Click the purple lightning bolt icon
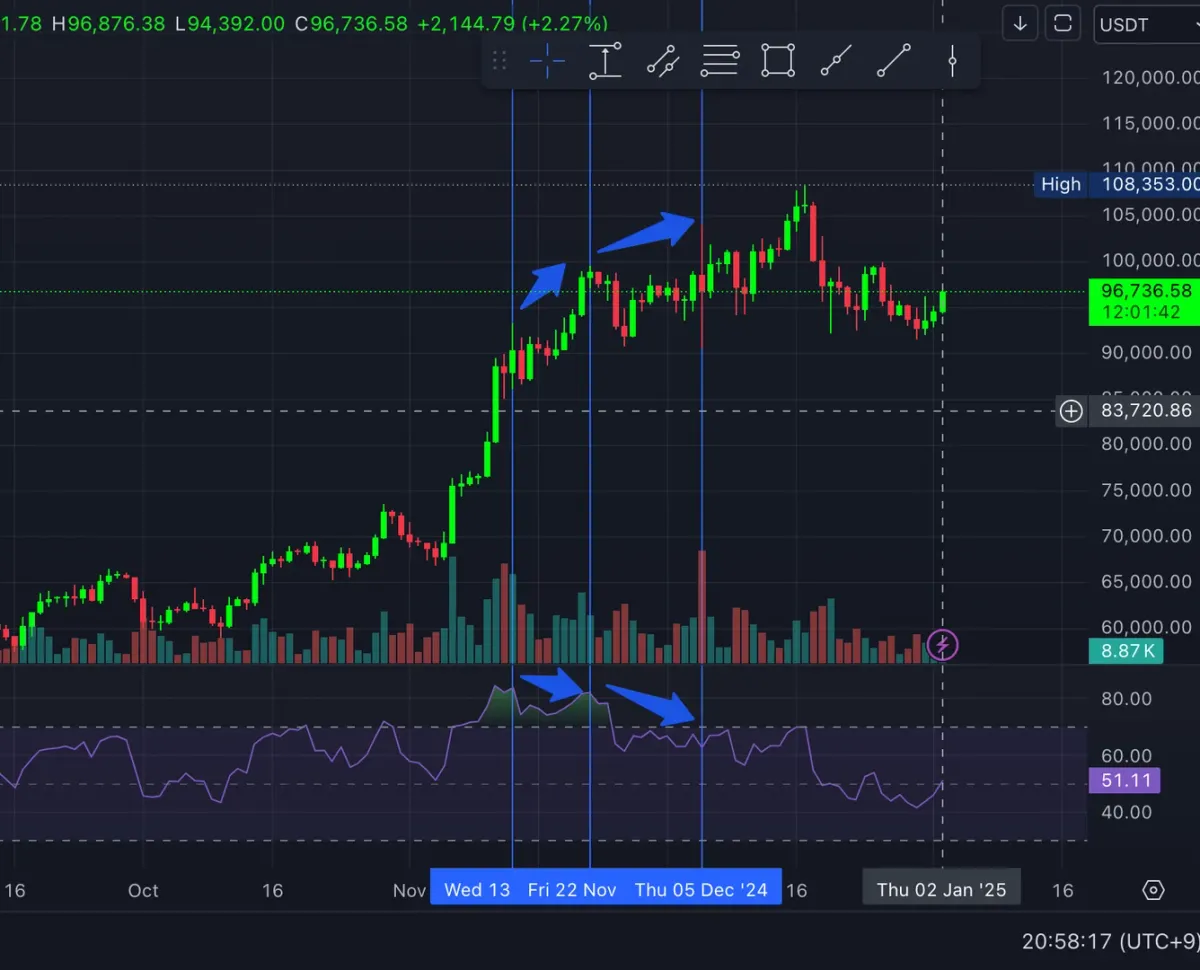The width and height of the screenshot is (1200, 970). coord(943,645)
